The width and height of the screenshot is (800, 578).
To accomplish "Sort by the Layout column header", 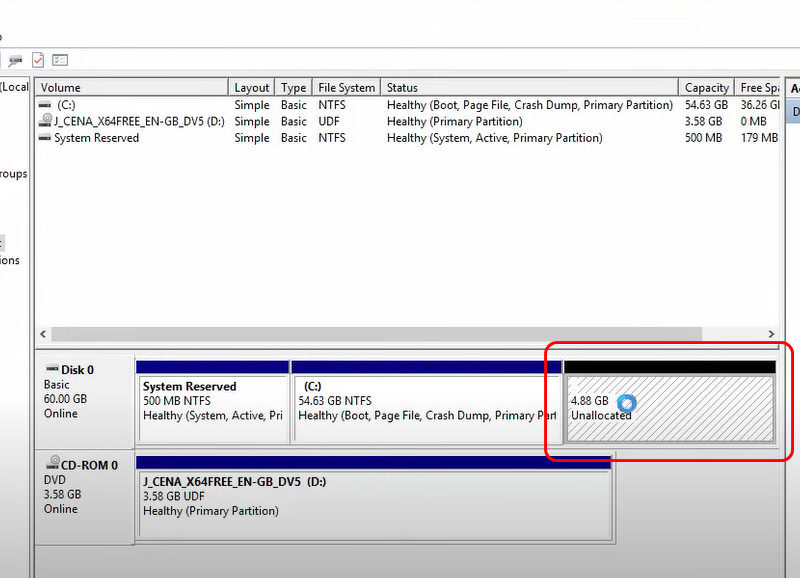I will (252, 88).
